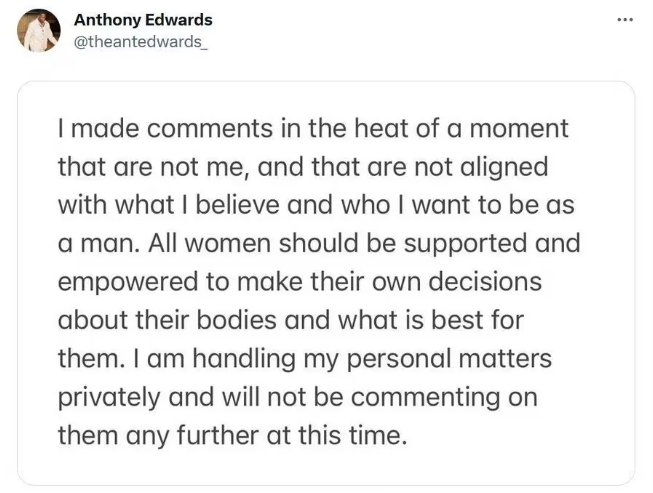Click the line "that are not me, and that are not aligned"

coord(304,165)
